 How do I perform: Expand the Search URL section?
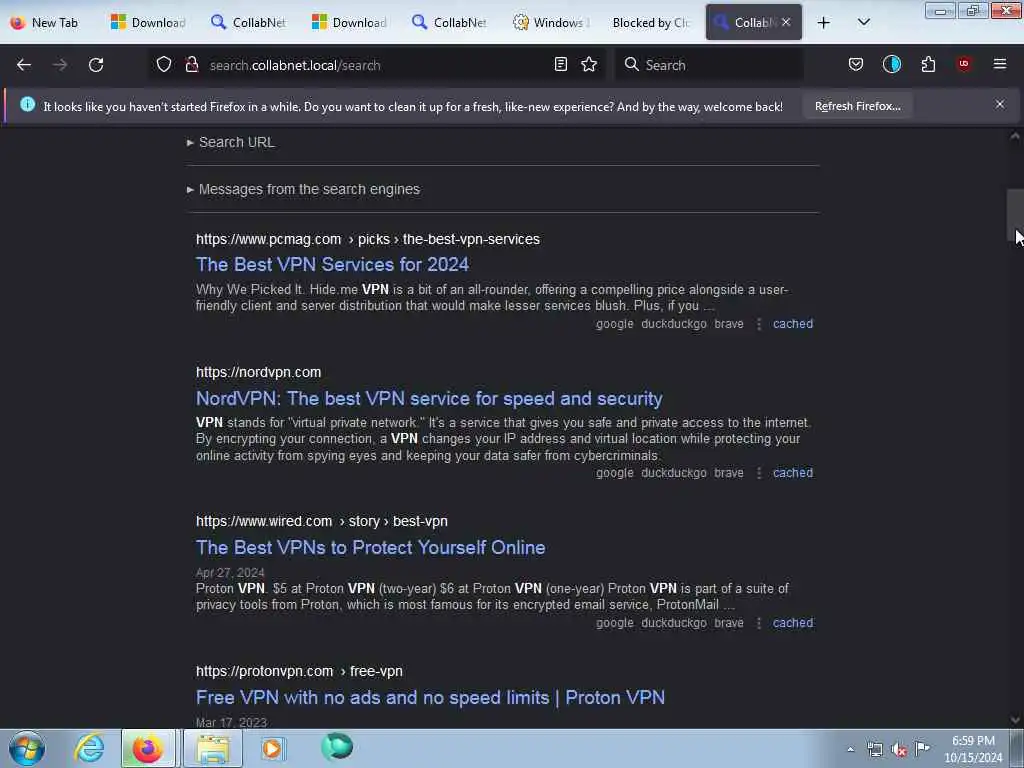click(x=231, y=142)
